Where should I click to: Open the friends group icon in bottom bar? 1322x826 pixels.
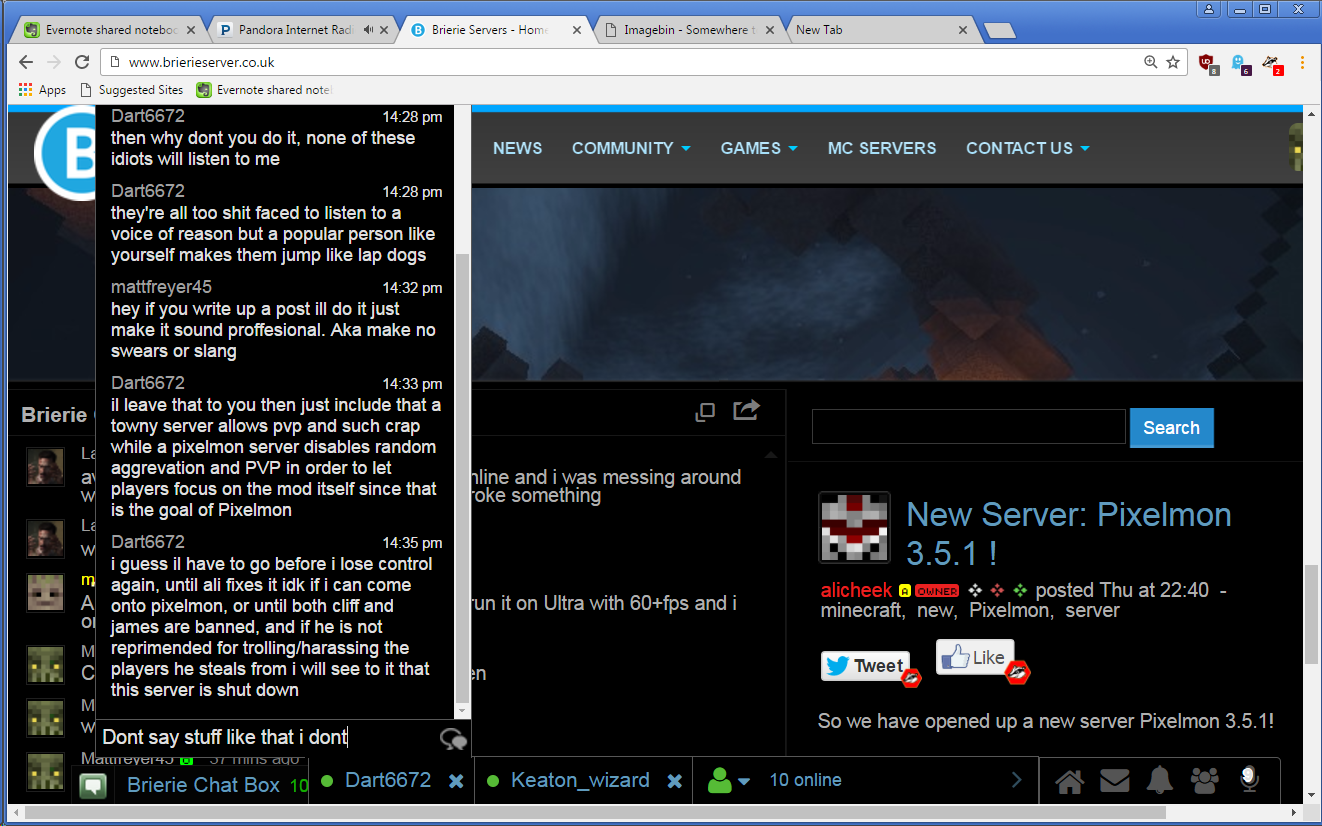pos(1205,780)
